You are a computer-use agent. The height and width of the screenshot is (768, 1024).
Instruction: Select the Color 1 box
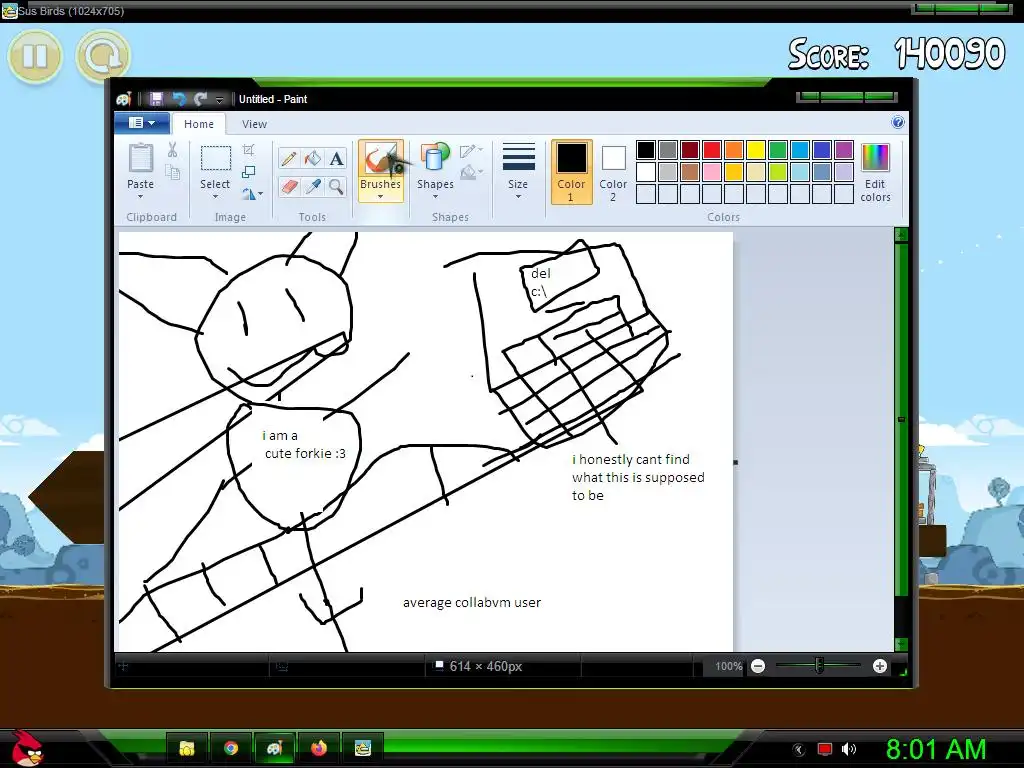tap(571, 172)
